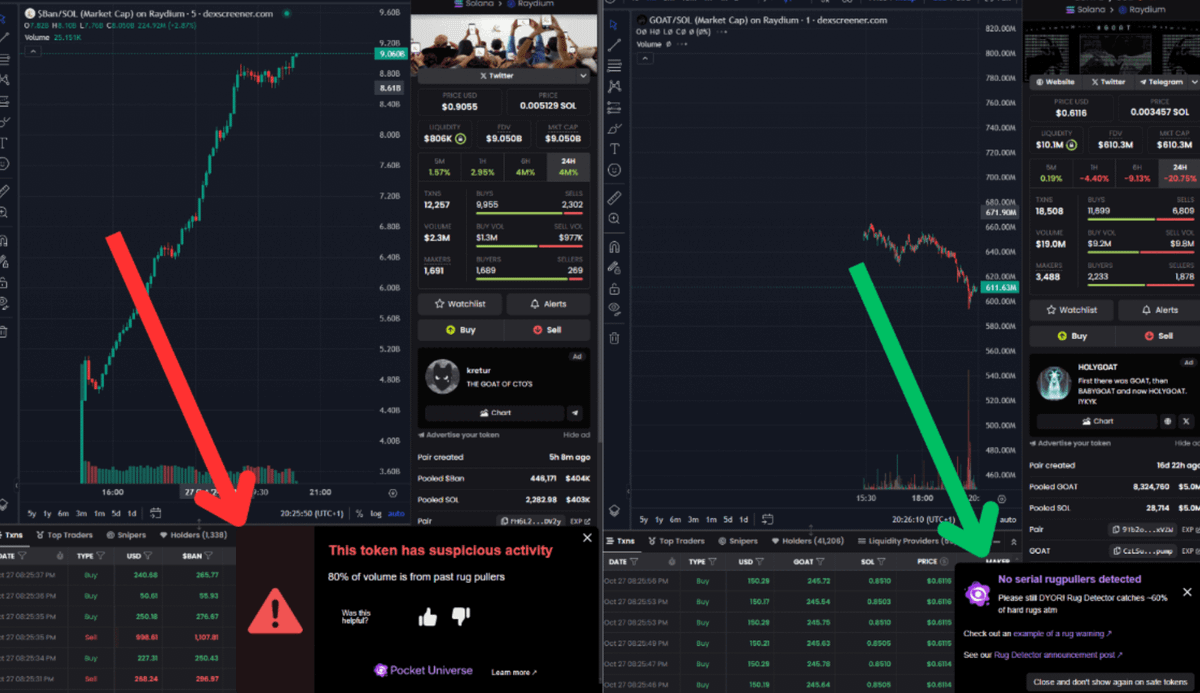Click Sell in the GOAT panel
Screen dimensions: 1200x693
[1158, 336]
